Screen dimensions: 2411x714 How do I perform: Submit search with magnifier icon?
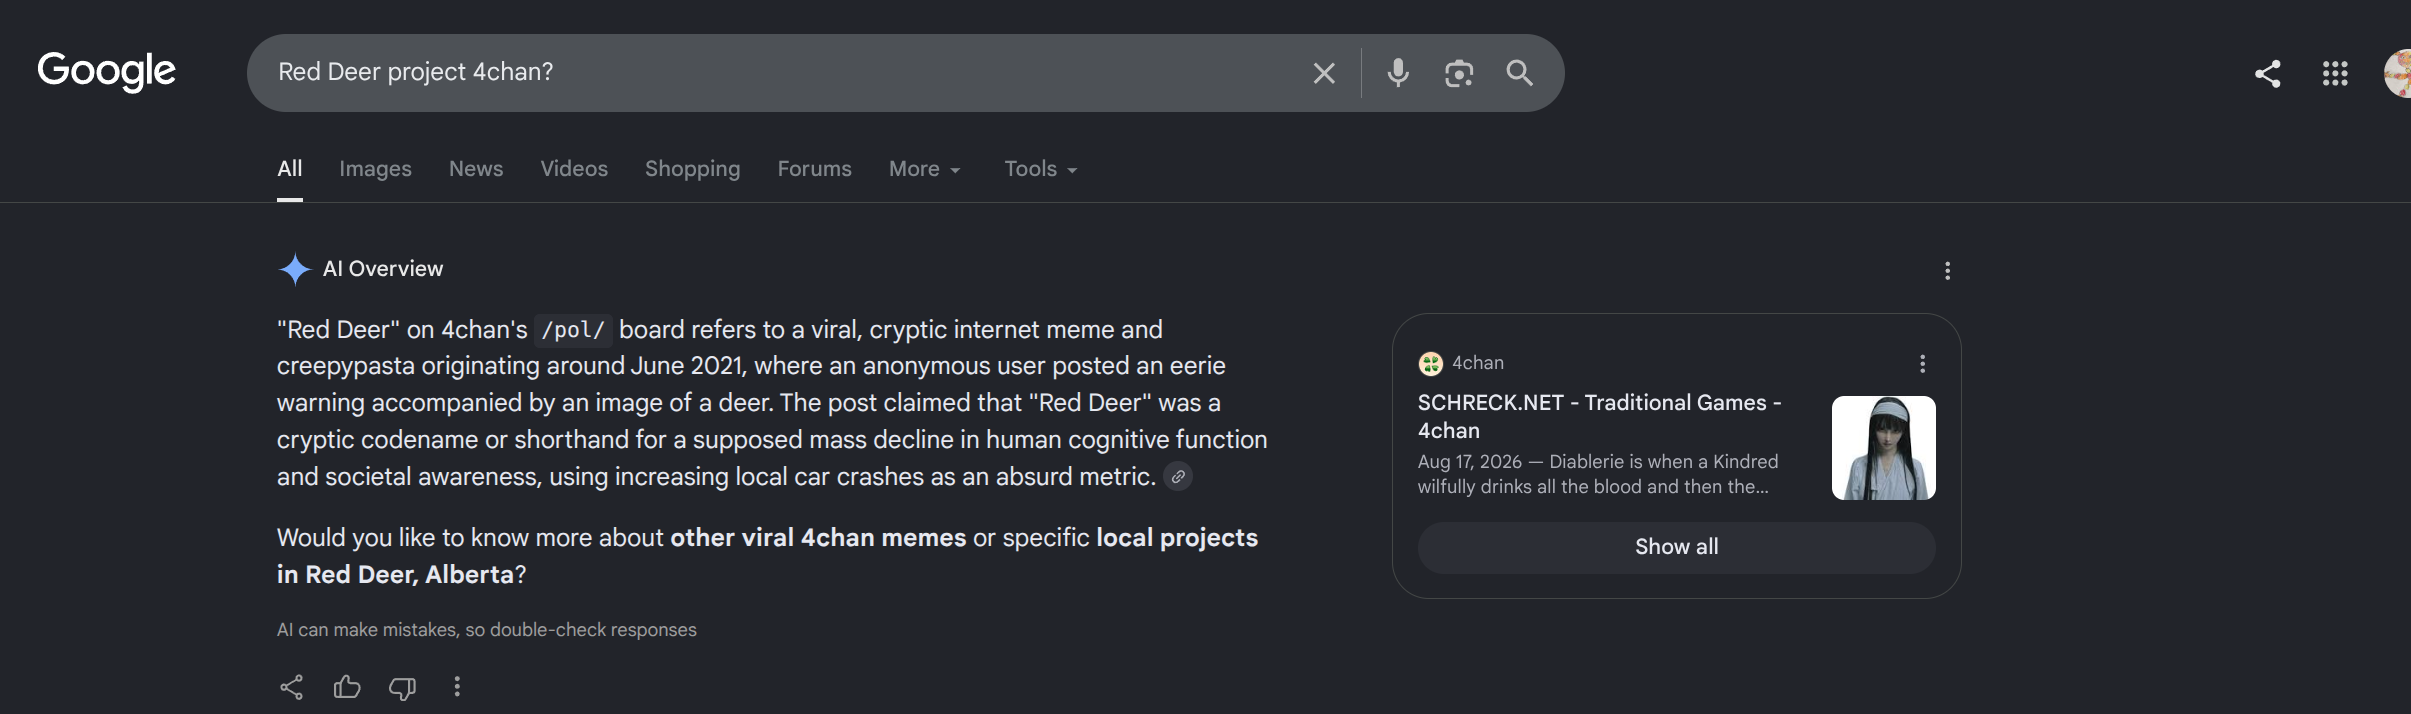point(1519,73)
